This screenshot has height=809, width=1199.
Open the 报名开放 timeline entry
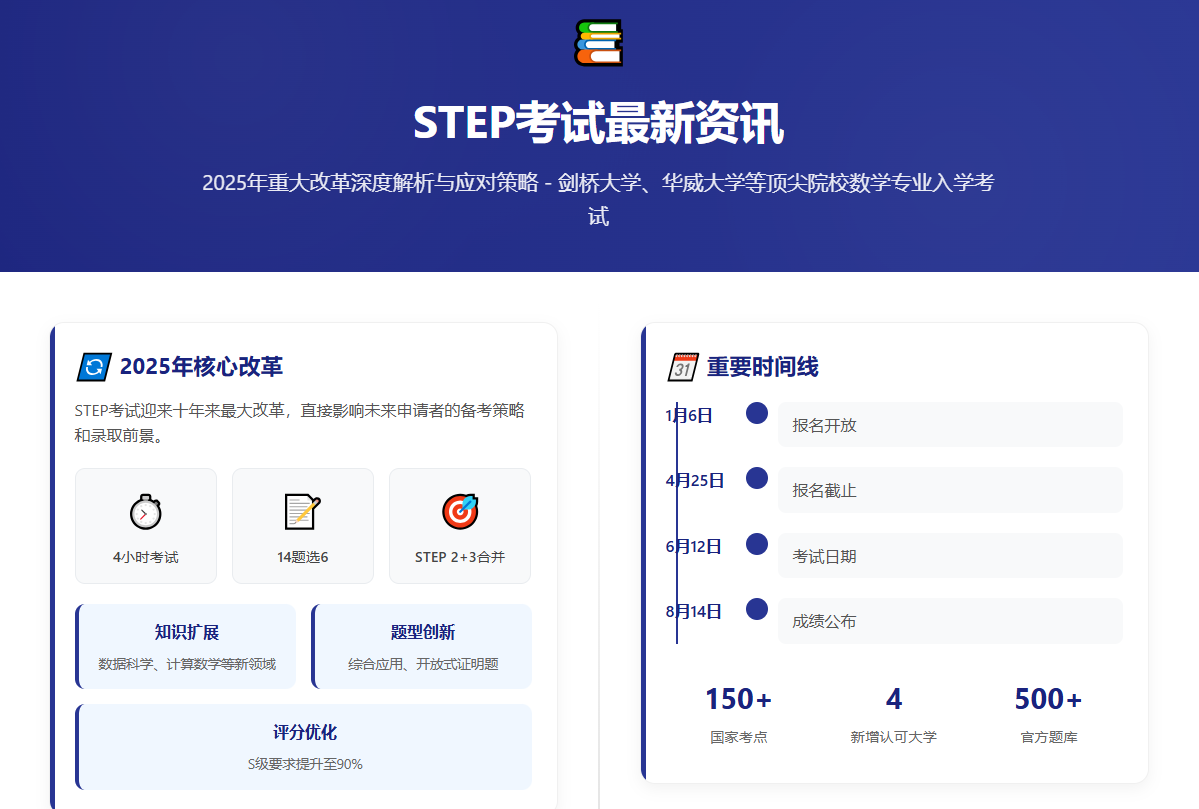point(949,425)
